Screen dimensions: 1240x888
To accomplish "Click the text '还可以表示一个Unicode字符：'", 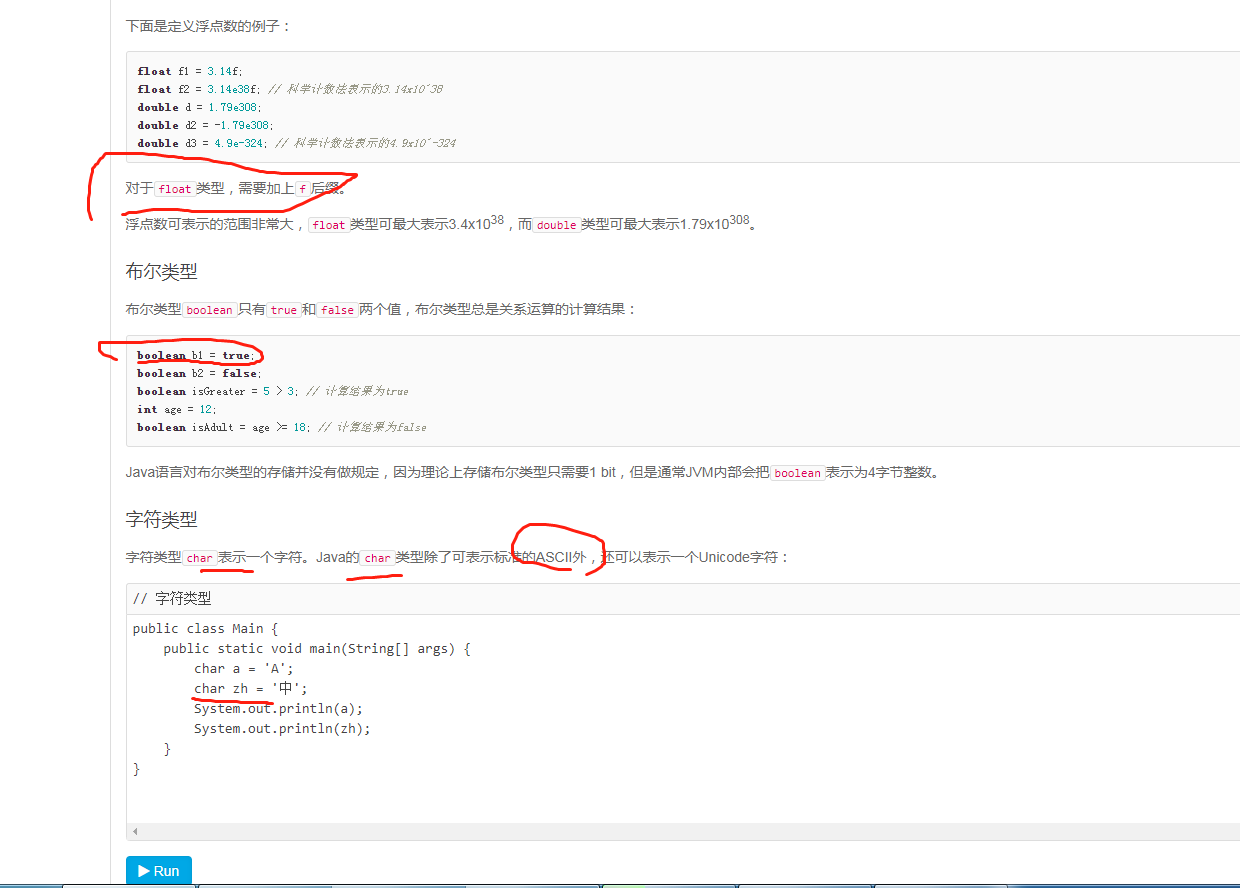I will click(x=695, y=557).
